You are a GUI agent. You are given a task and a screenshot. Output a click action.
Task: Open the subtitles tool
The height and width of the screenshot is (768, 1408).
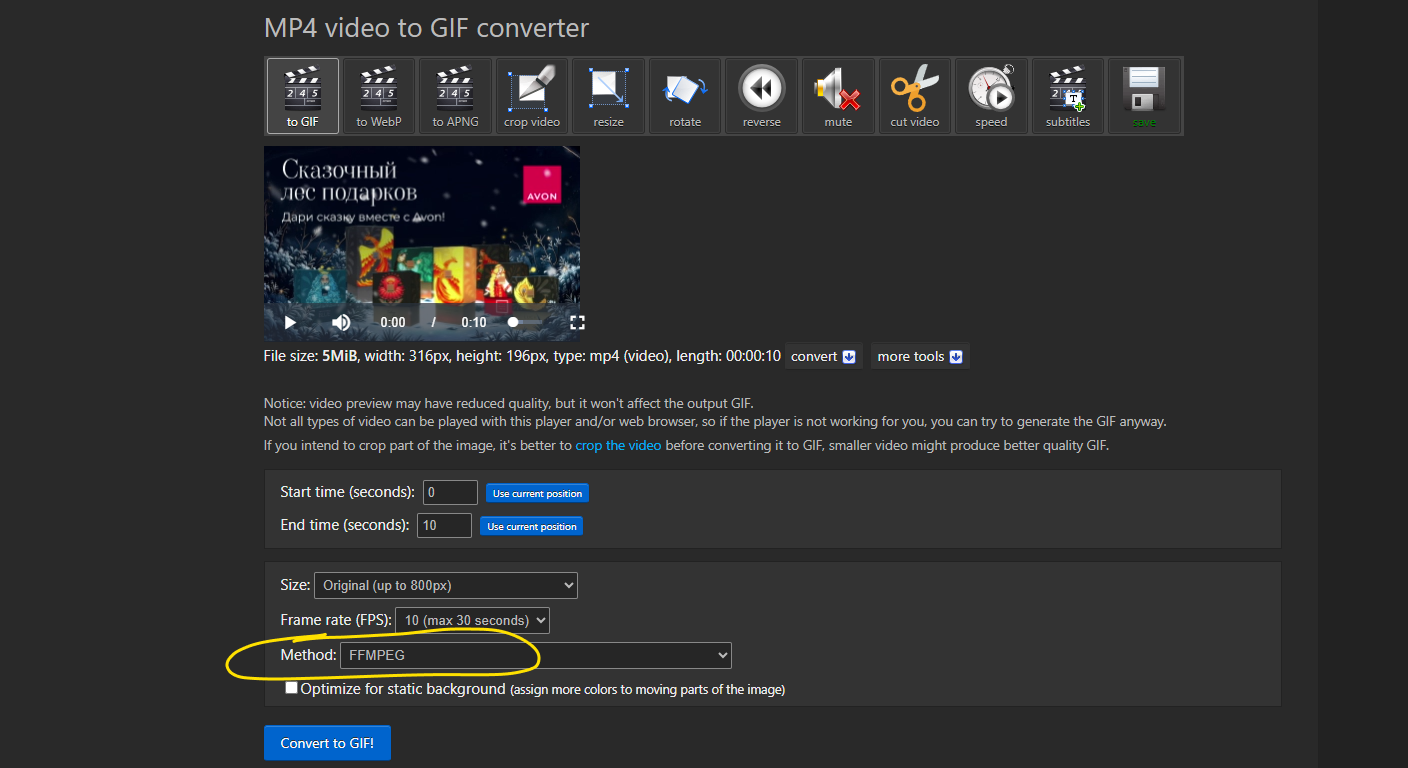click(x=1067, y=96)
